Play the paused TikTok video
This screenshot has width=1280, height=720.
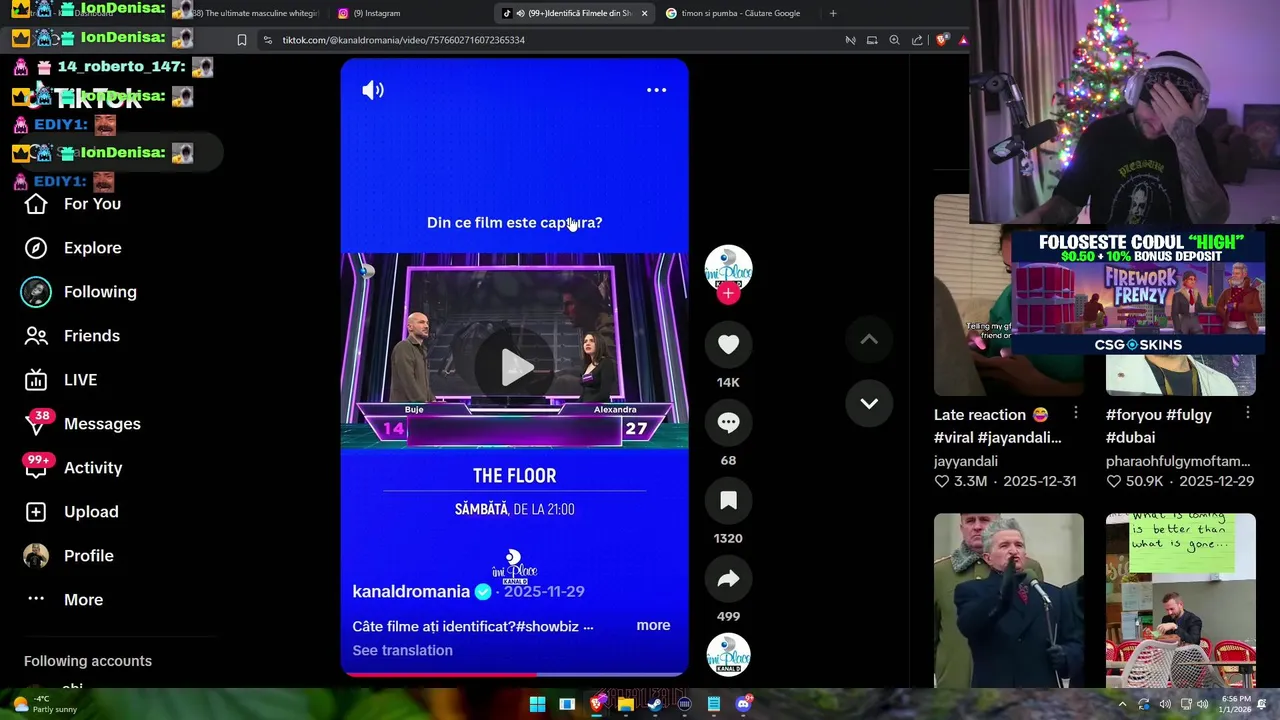(515, 368)
